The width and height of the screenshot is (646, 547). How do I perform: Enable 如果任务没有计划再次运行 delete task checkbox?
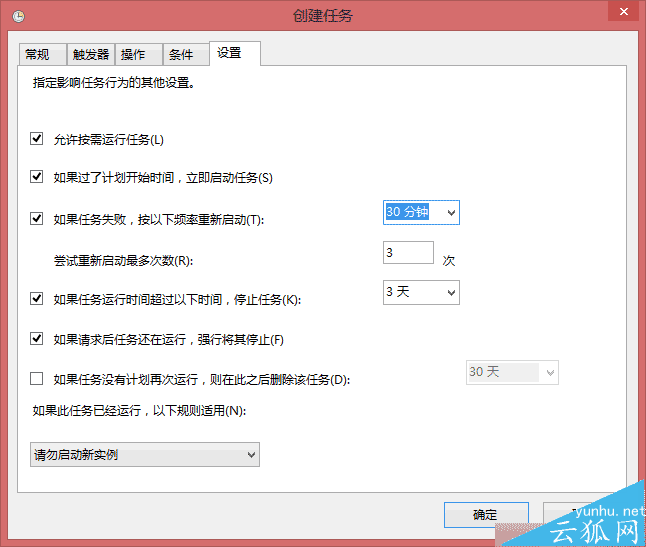(x=37, y=379)
